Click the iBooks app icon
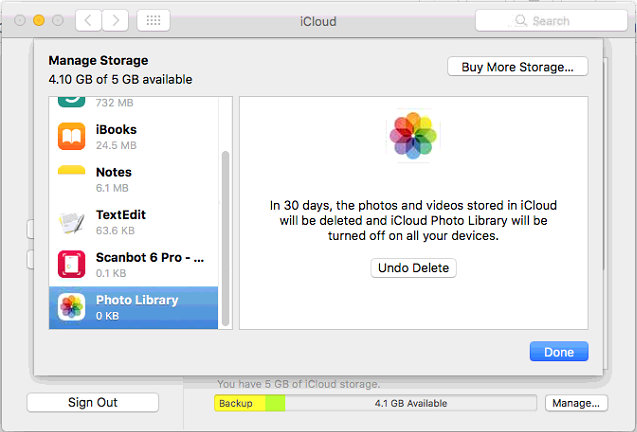The width and height of the screenshot is (637, 432). click(71, 137)
